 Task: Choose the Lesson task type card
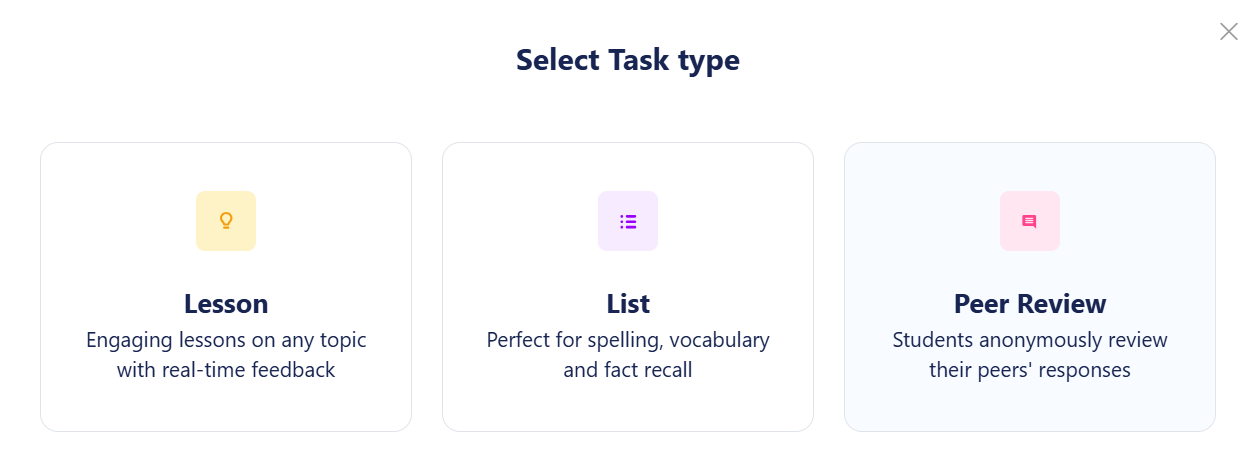[x=226, y=287]
